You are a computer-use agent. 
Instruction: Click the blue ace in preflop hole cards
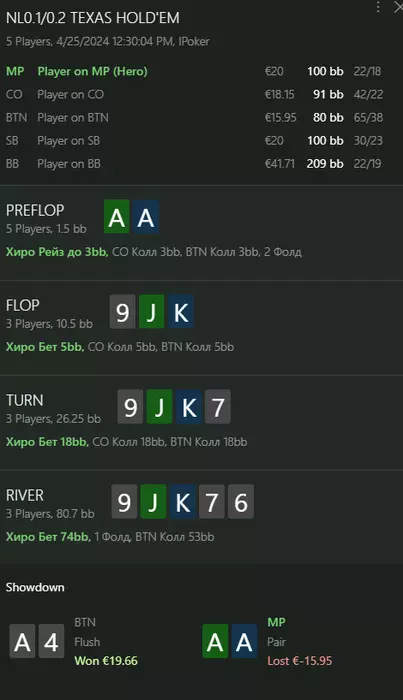tap(146, 217)
